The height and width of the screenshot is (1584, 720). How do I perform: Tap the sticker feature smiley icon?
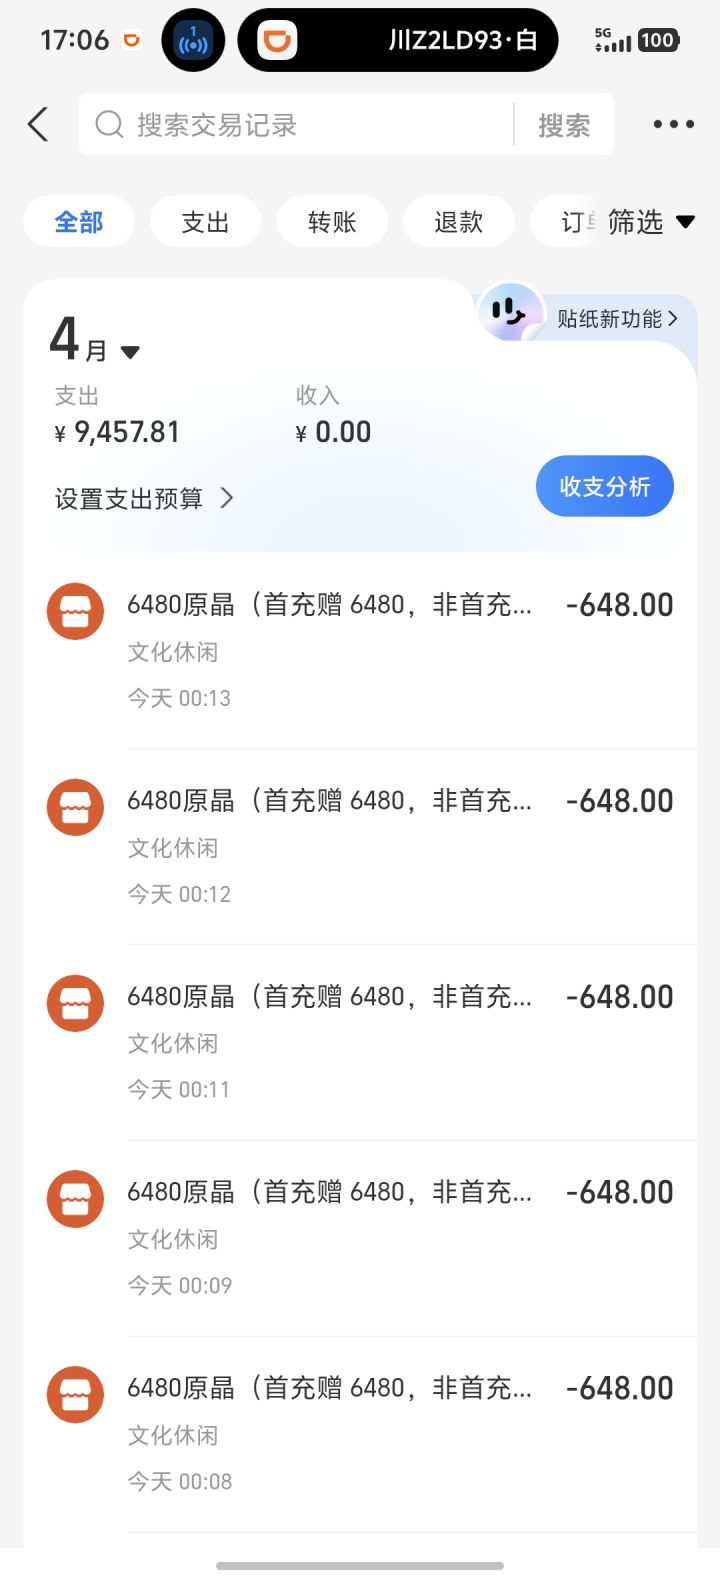coord(510,314)
